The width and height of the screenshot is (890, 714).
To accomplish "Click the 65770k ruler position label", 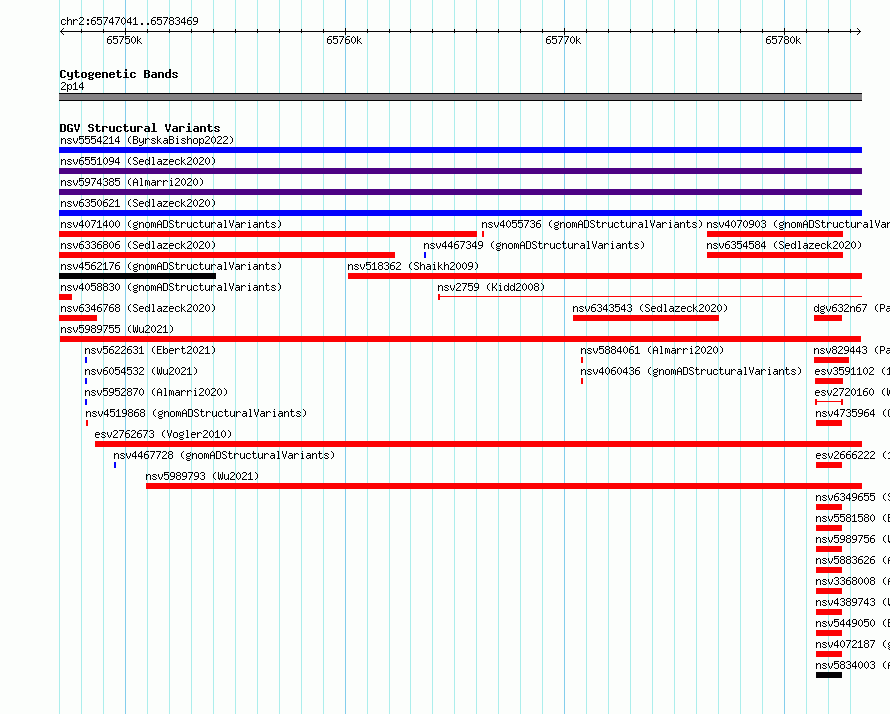I will pos(563,40).
